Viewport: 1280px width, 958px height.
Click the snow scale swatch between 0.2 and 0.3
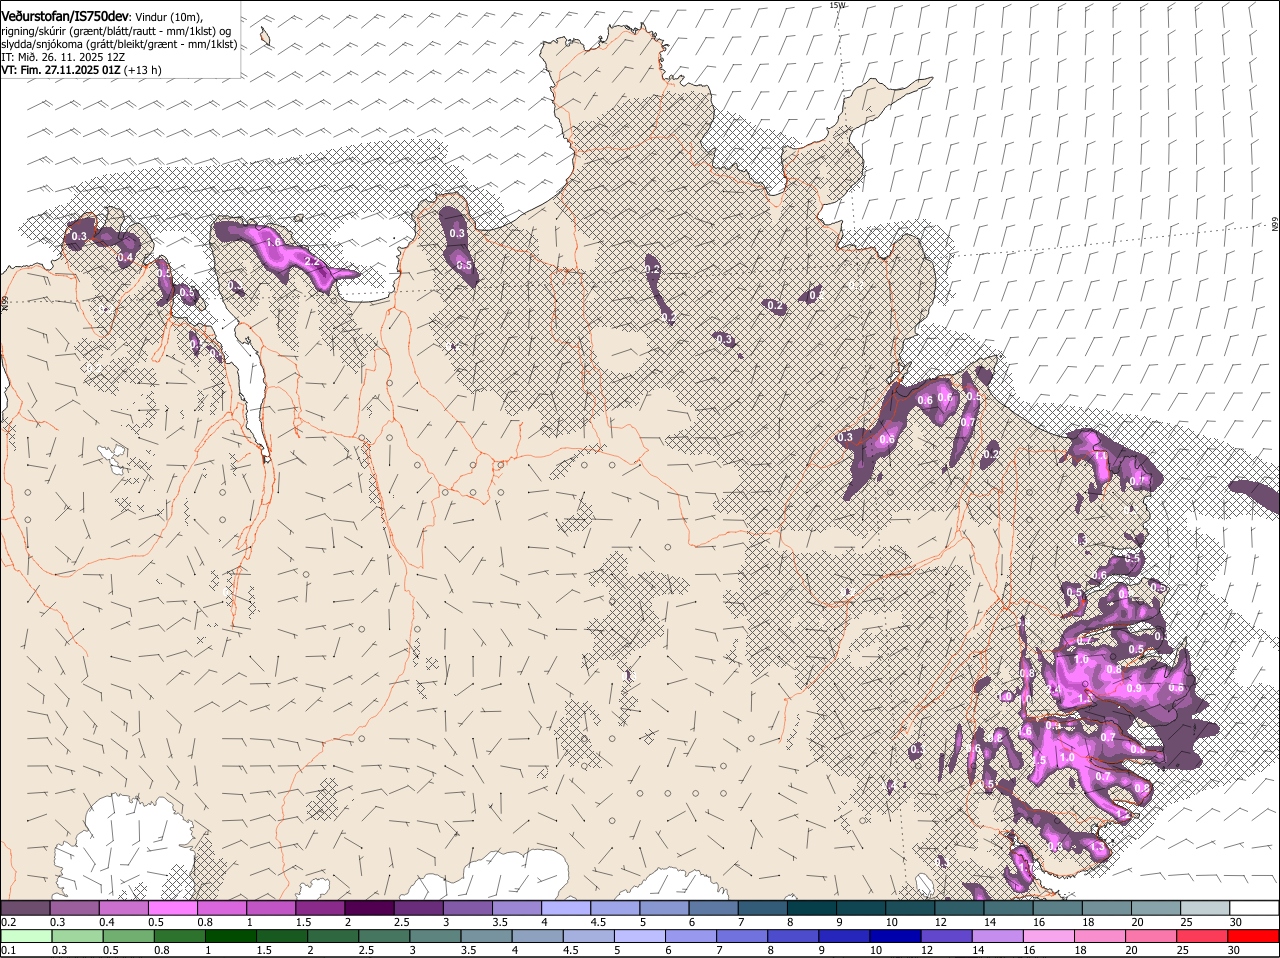26,908
